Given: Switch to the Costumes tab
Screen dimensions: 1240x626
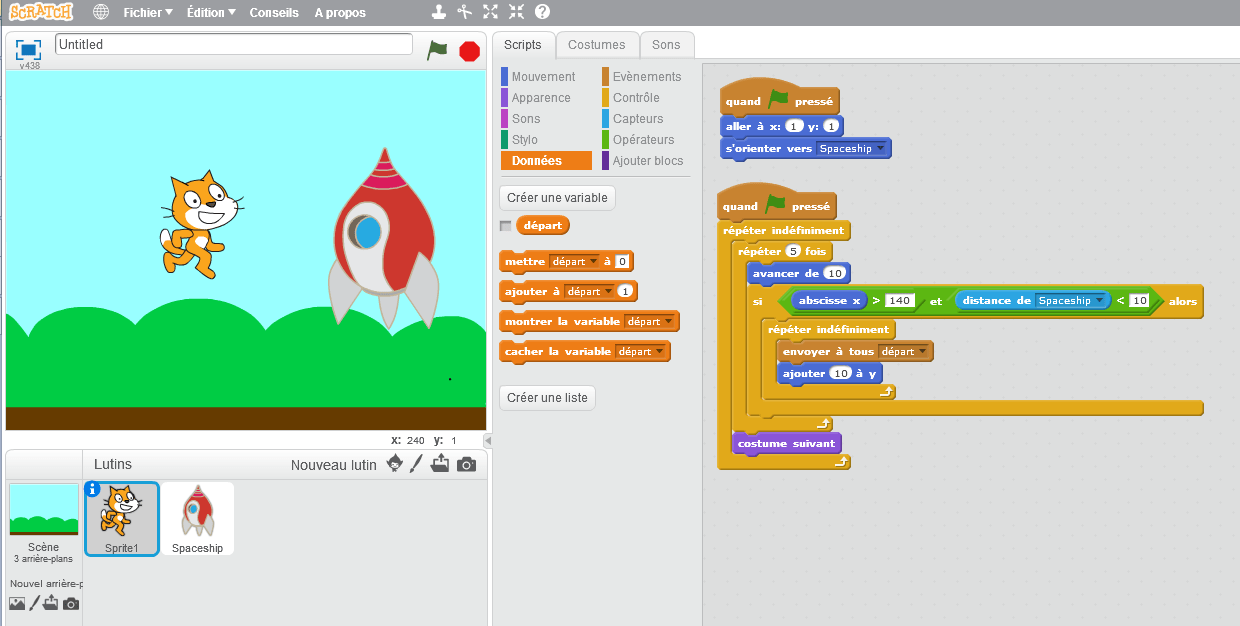Looking at the screenshot, I should (597, 45).
